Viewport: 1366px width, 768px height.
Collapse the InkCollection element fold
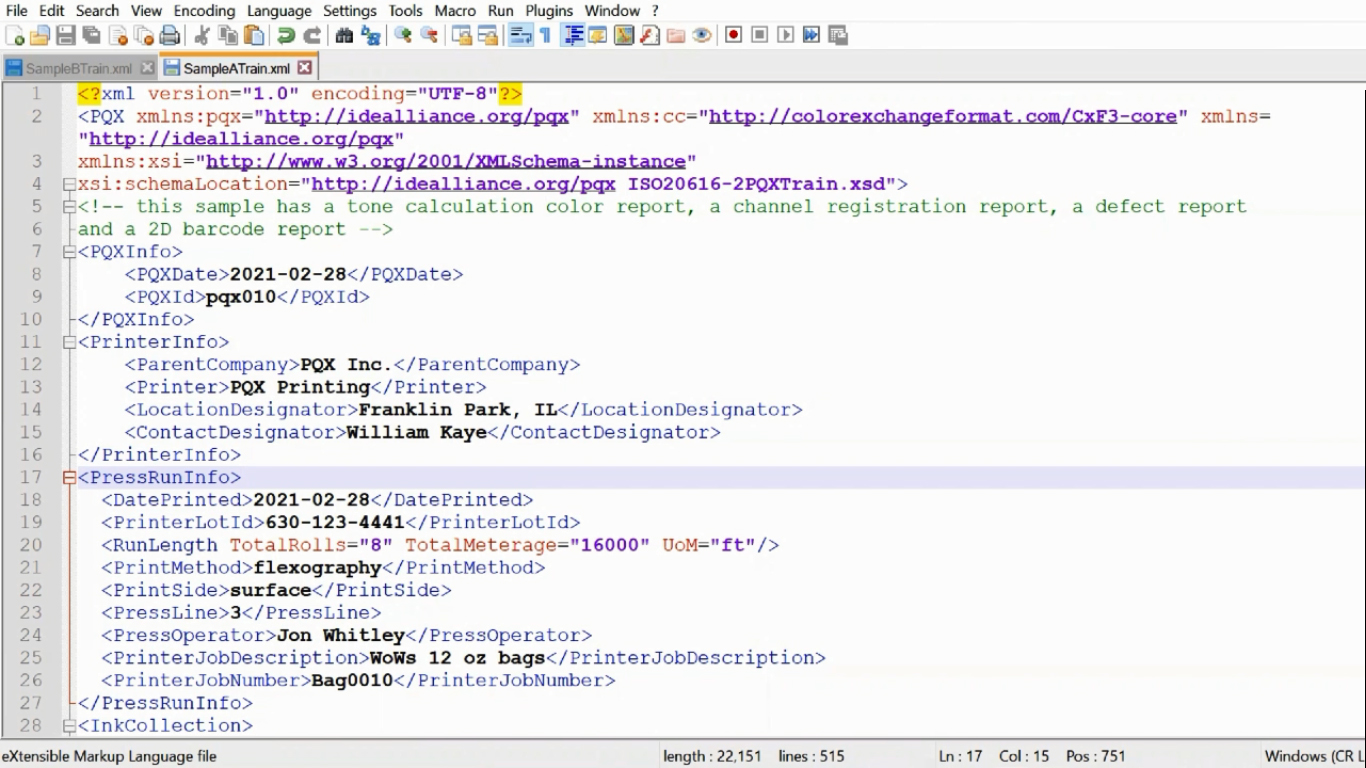pos(69,726)
